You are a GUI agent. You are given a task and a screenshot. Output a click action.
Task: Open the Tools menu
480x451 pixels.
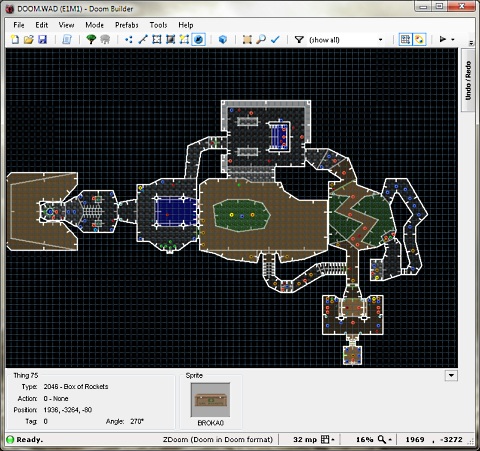tap(158, 25)
